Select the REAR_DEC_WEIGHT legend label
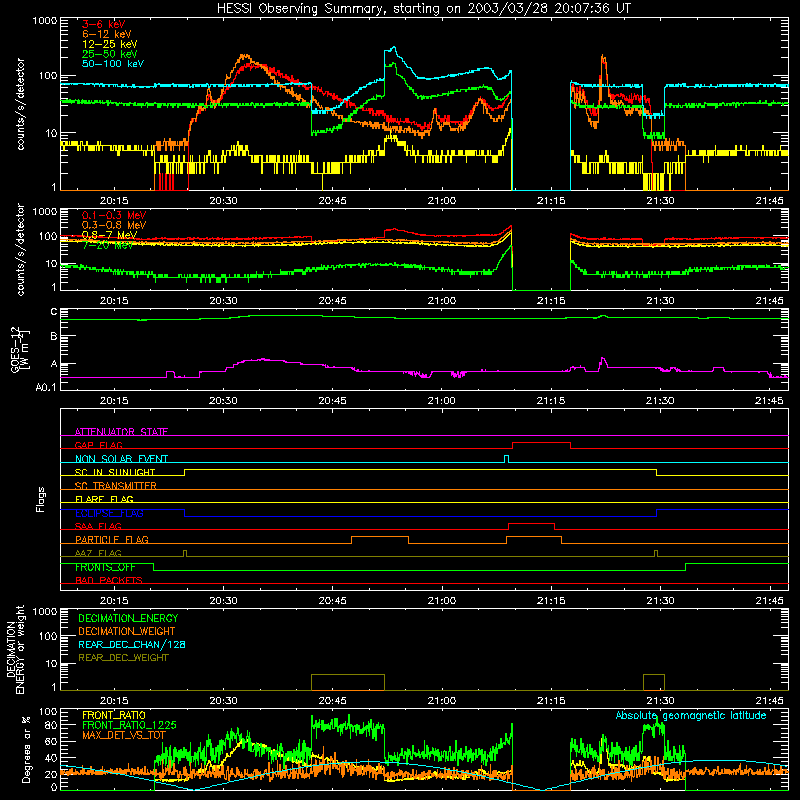 pyautogui.click(x=123, y=658)
